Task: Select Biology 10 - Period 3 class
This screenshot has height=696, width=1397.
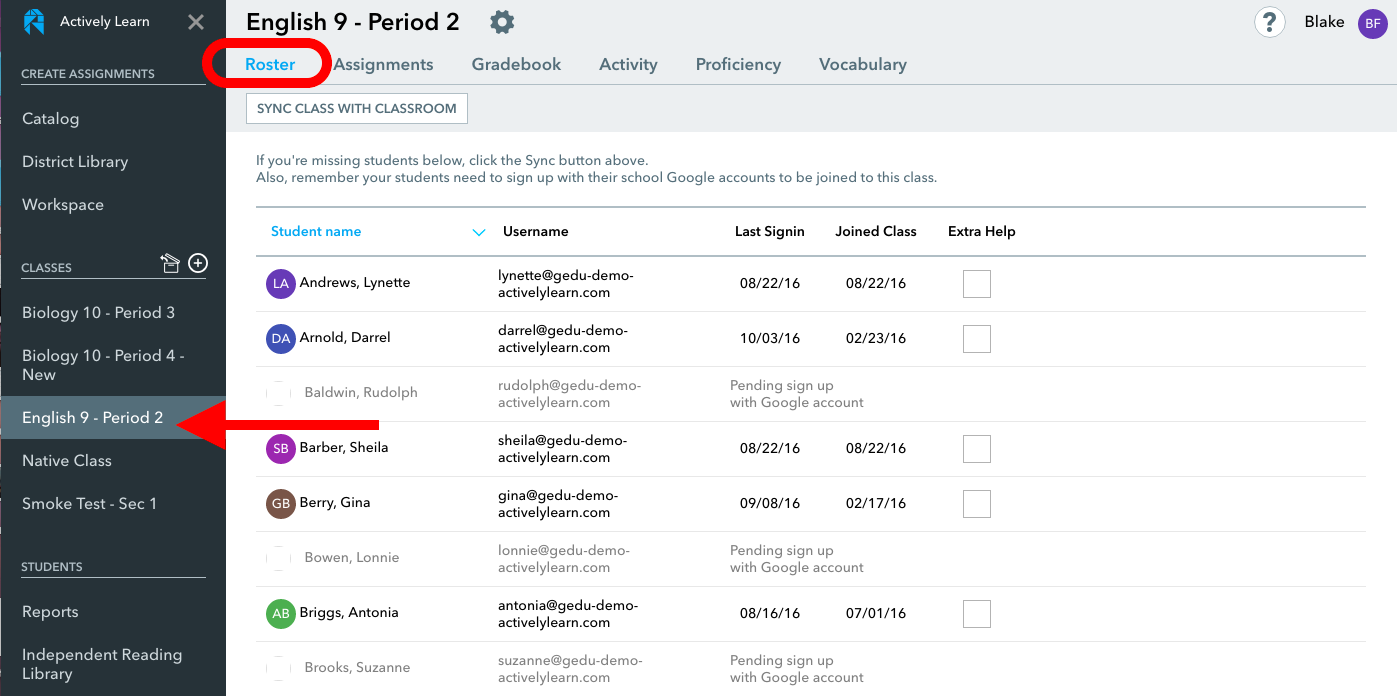Action: click(99, 312)
